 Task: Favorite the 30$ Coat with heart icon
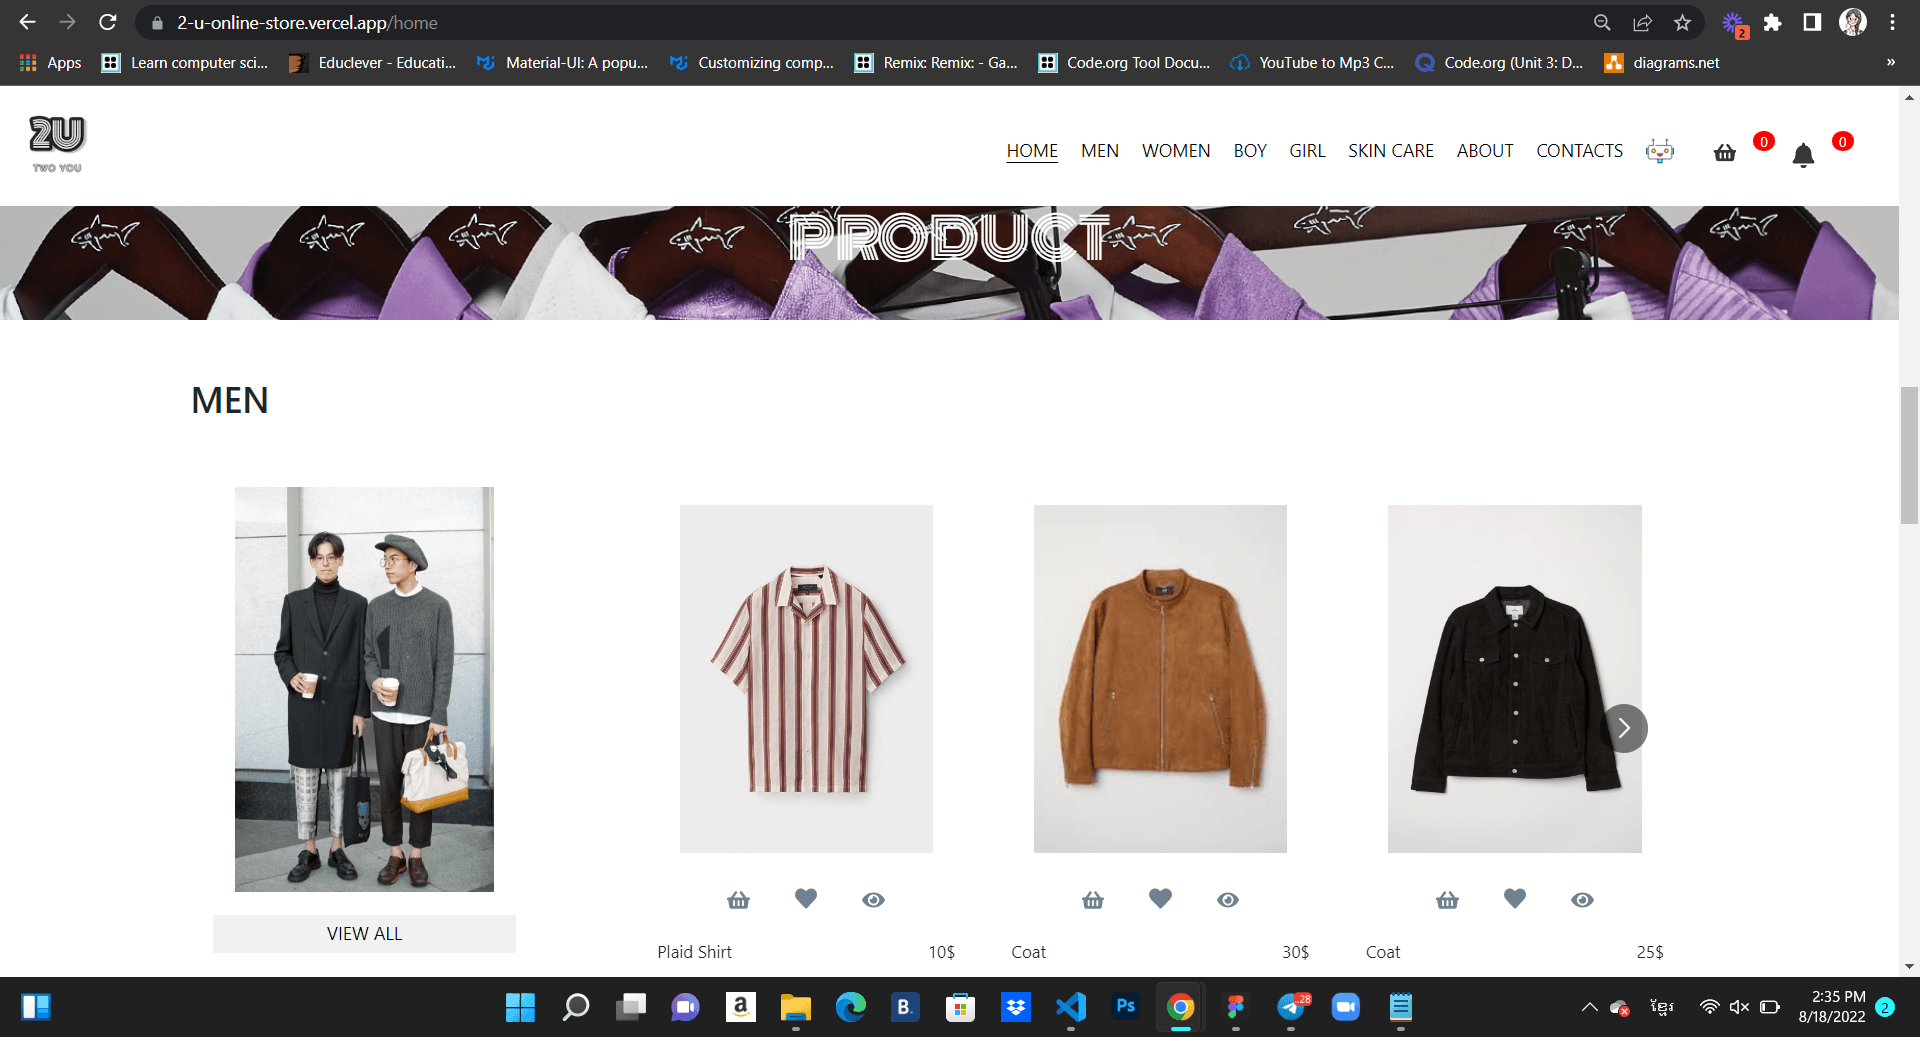[1160, 899]
